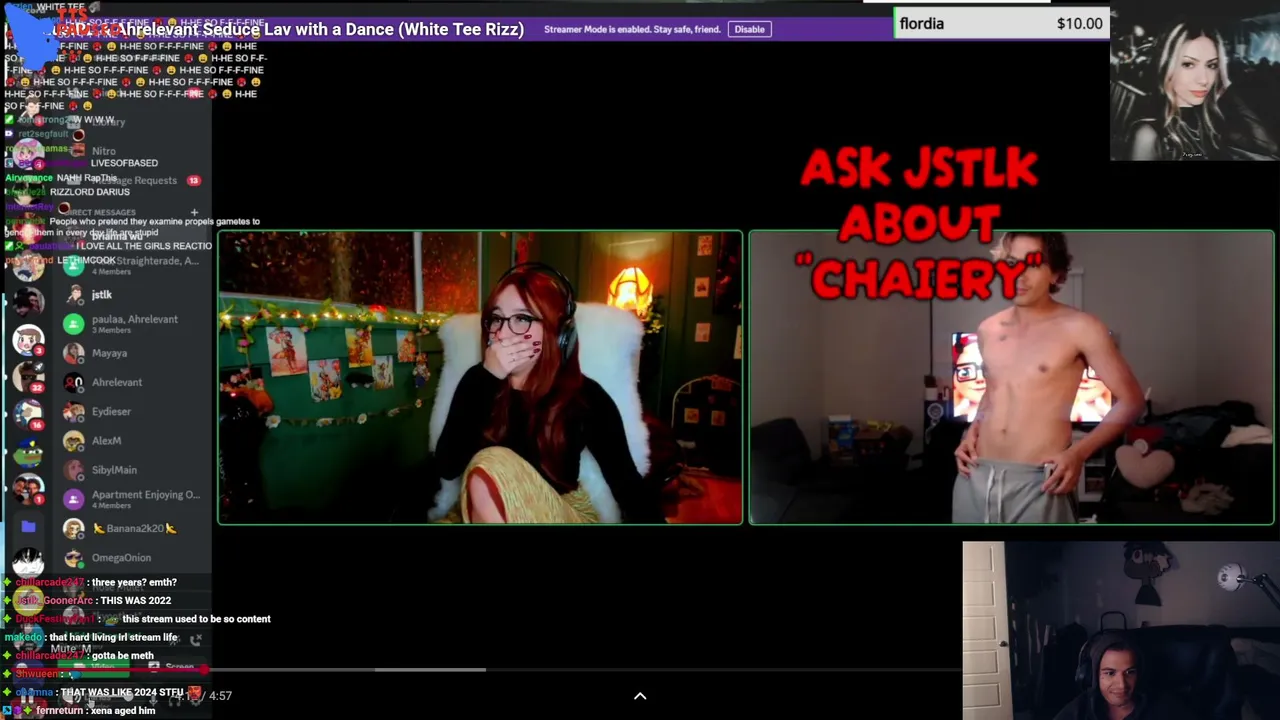Click jstlk's avatar in the DM list
Screen dimensions: 1280x720
[x=73, y=295]
